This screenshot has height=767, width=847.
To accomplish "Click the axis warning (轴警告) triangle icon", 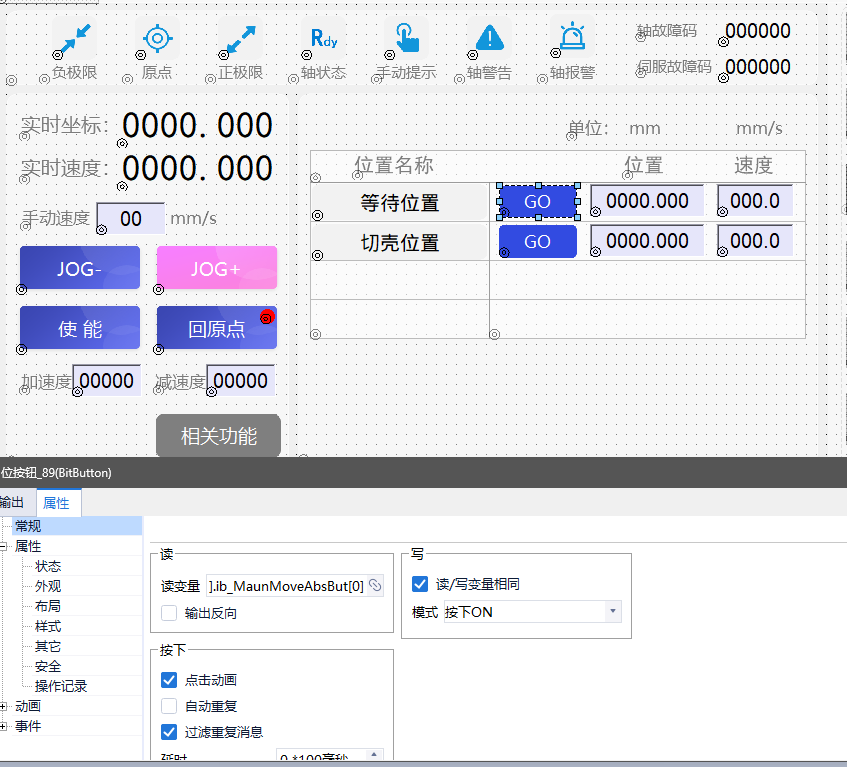I will pyautogui.click(x=489, y=39).
